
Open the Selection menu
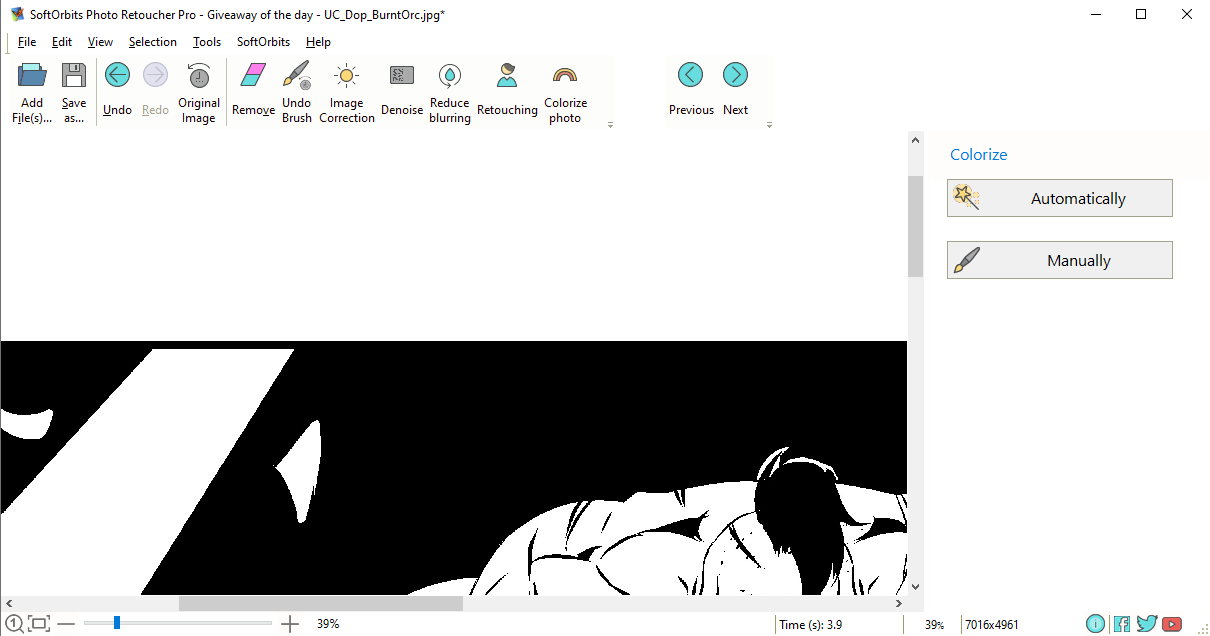[x=153, y=42]
